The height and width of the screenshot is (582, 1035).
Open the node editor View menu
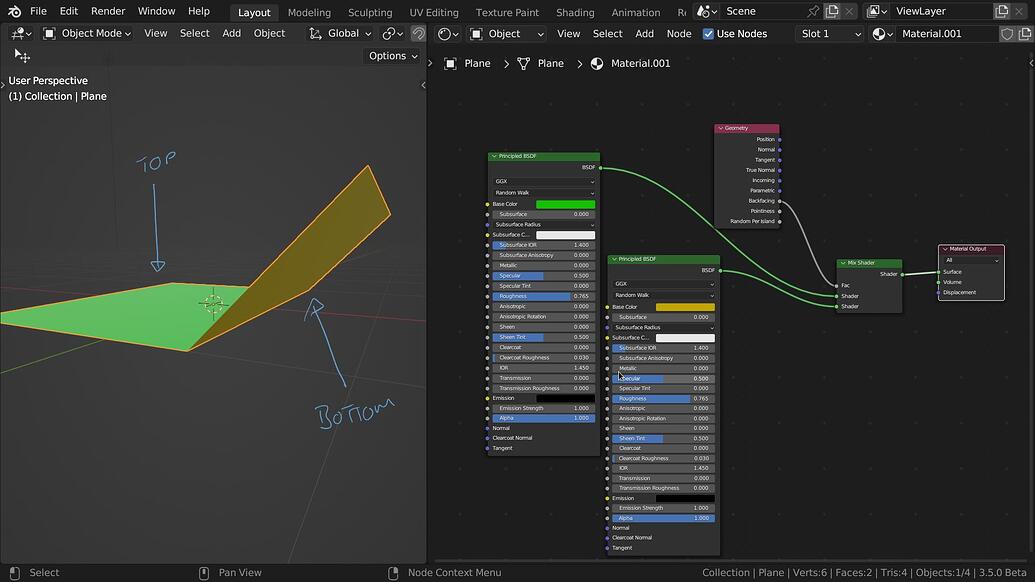[568, 34]
